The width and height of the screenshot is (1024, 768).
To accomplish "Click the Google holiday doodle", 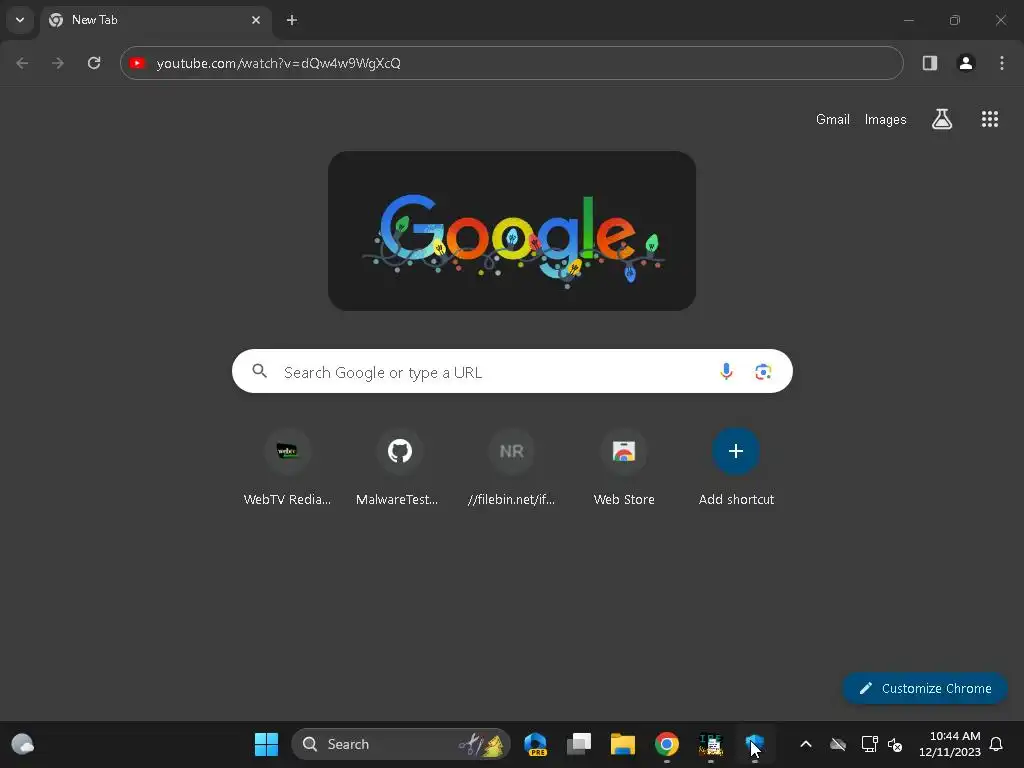I will tap(512, 231).
